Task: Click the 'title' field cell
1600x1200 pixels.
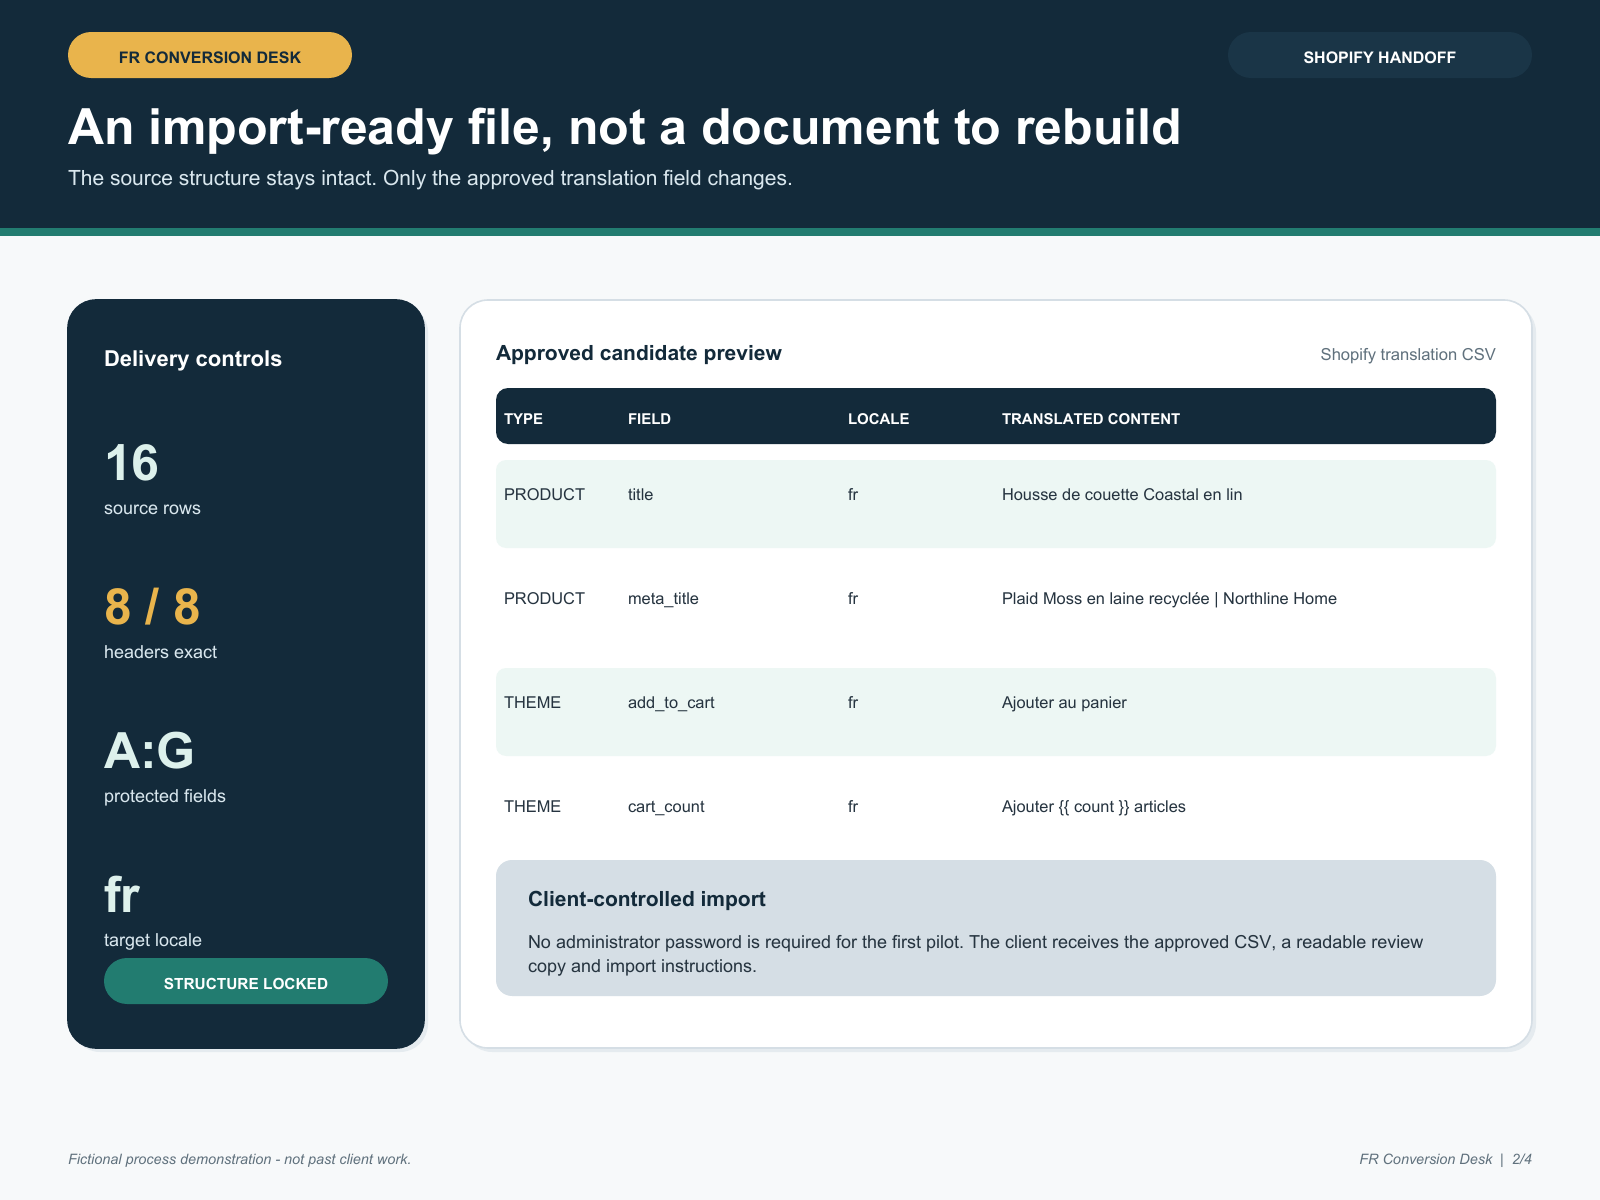Action: (640, 494)
